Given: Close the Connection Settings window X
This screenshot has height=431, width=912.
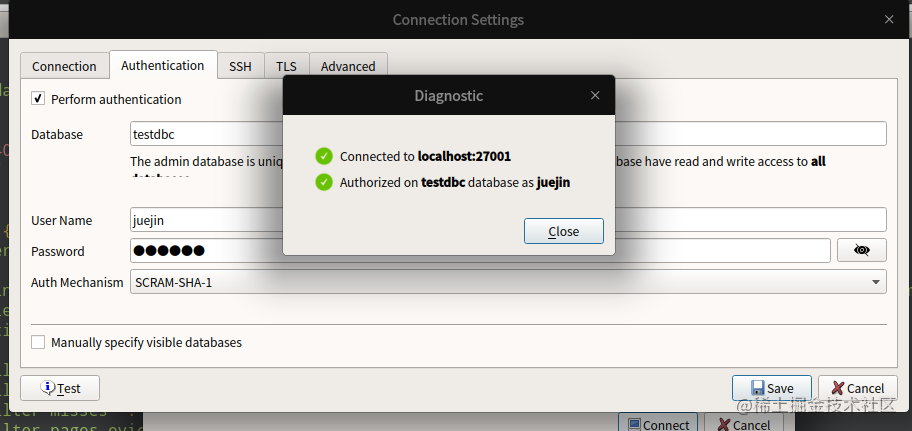Looking at the screenshot, I should pos(889,19).
